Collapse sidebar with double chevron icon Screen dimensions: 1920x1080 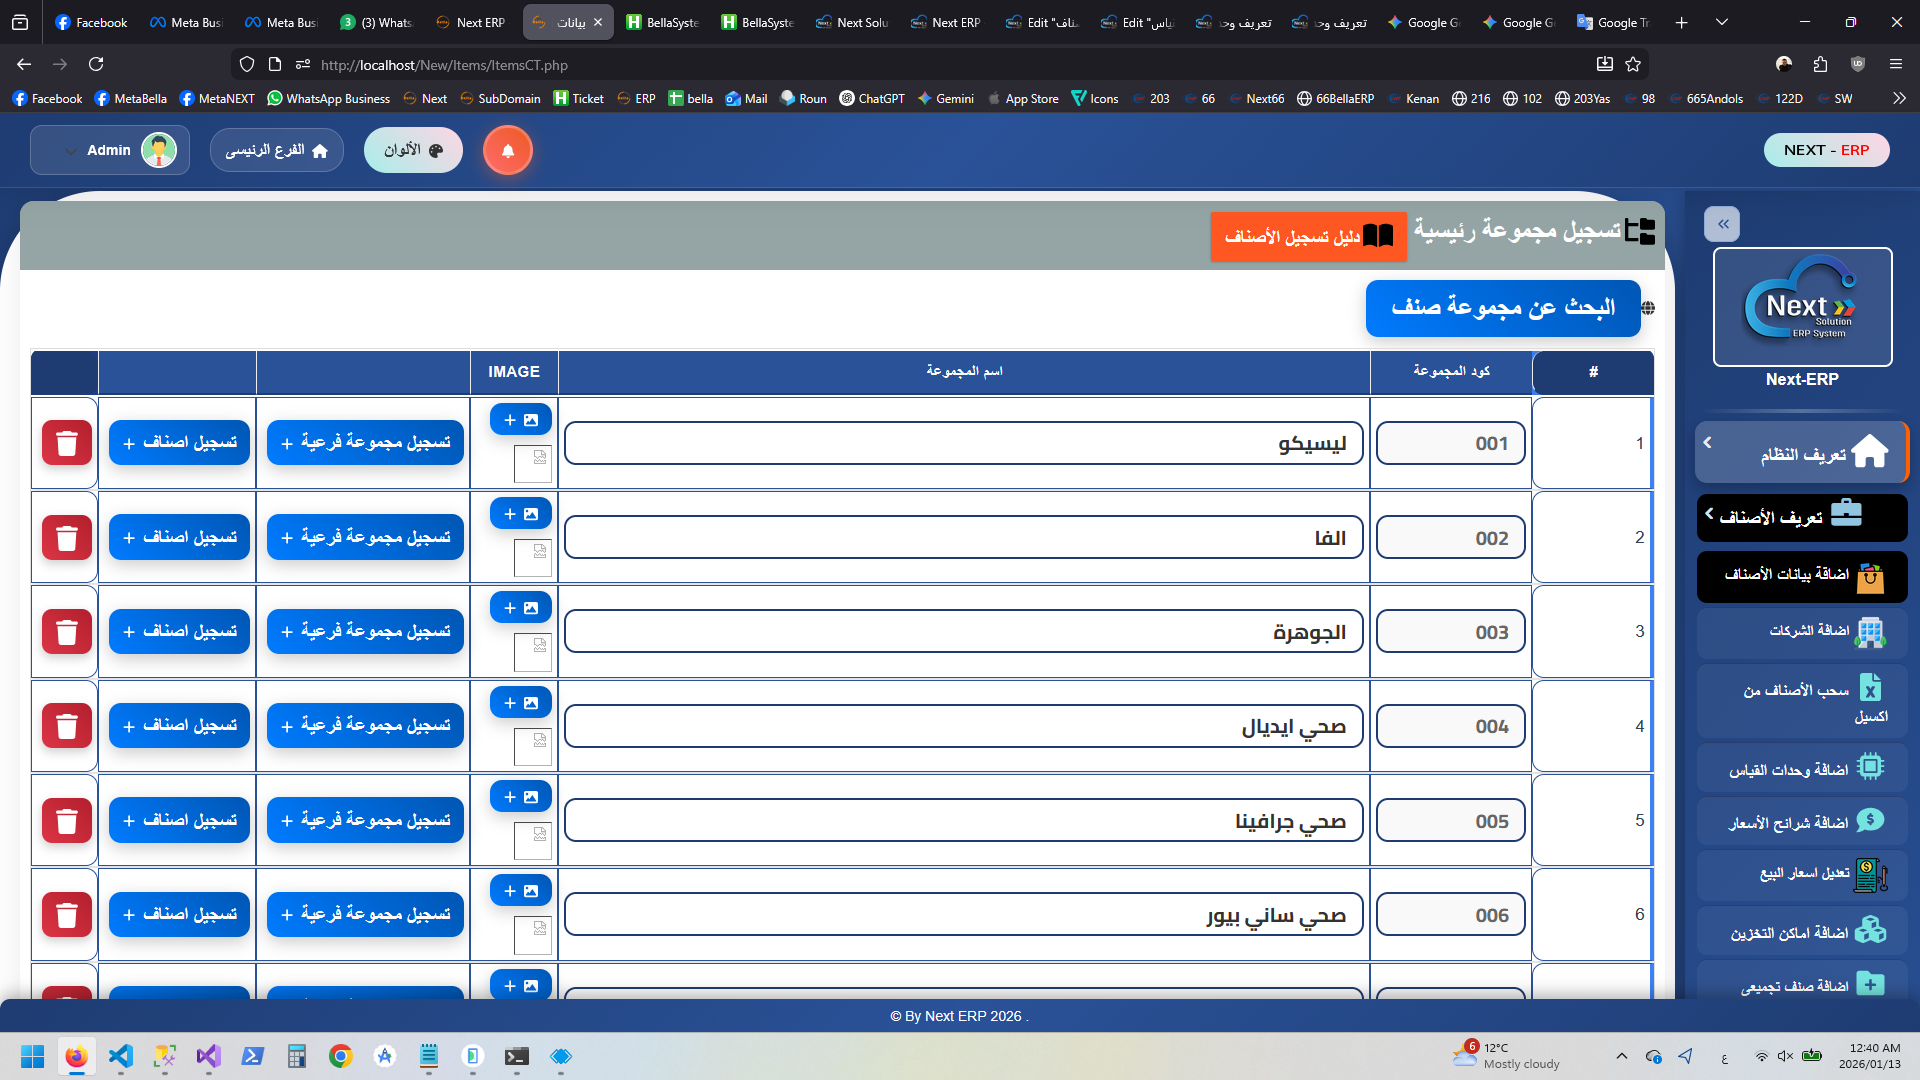(1723, 224)
